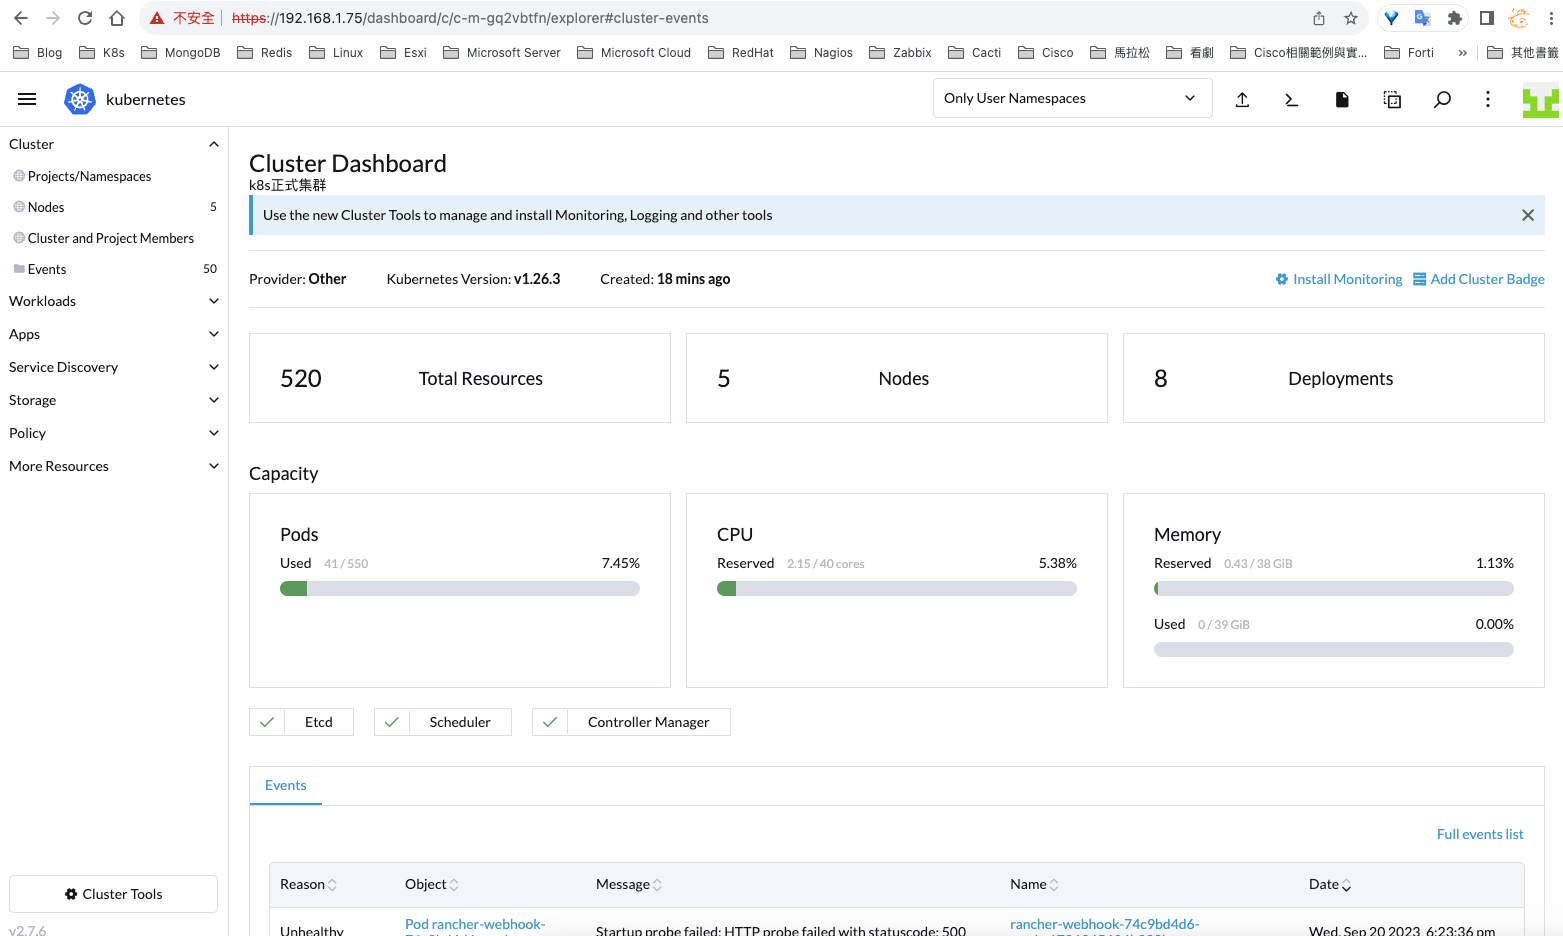Click the not-secure warning icon
The height and width of the screenshot is (936, 1563).
coord(157,18)
